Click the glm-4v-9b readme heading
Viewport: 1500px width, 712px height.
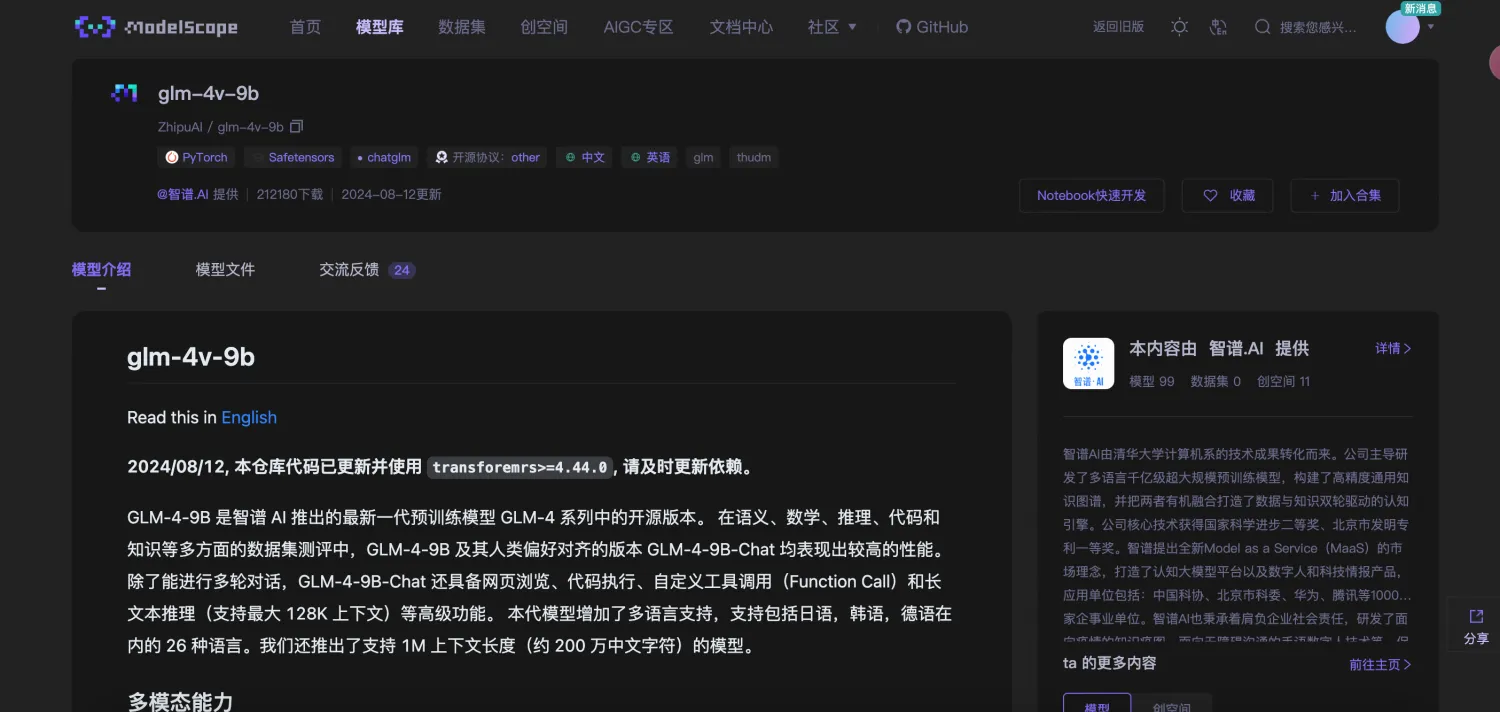(x=191, y=357)
